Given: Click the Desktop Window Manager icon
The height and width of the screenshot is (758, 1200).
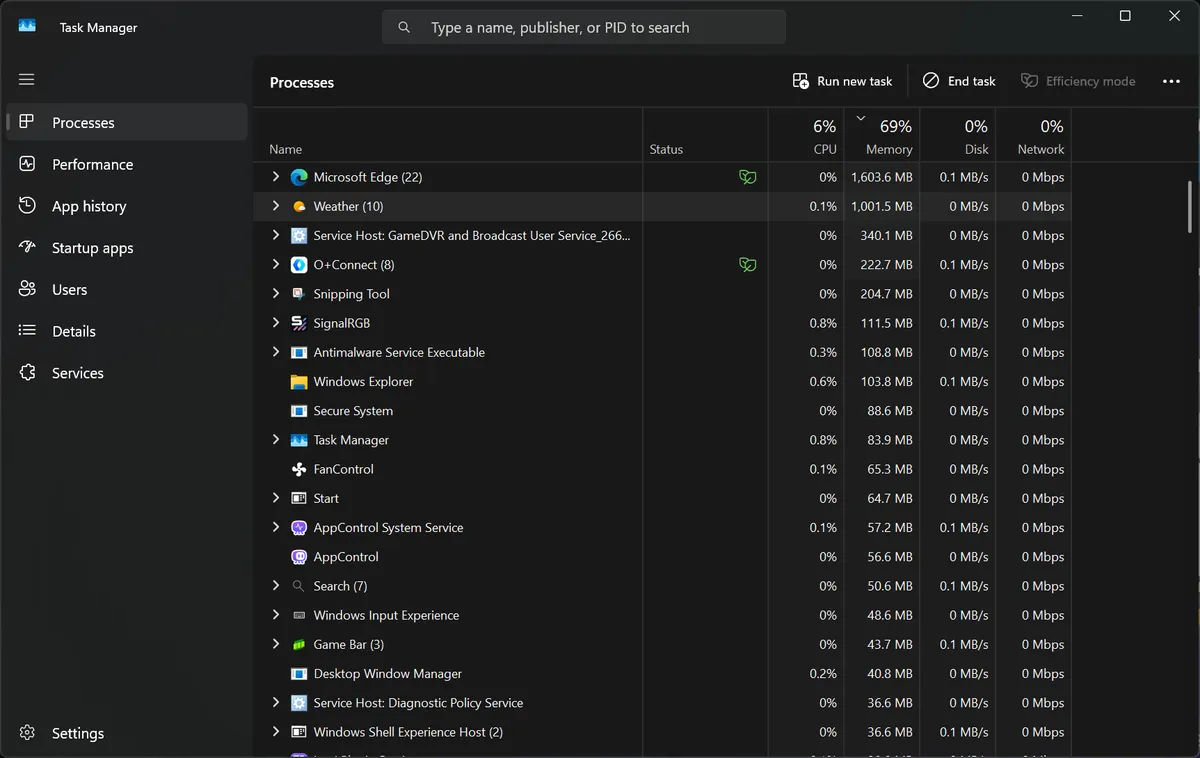Looking at the screenshot, I should point(298,673).
